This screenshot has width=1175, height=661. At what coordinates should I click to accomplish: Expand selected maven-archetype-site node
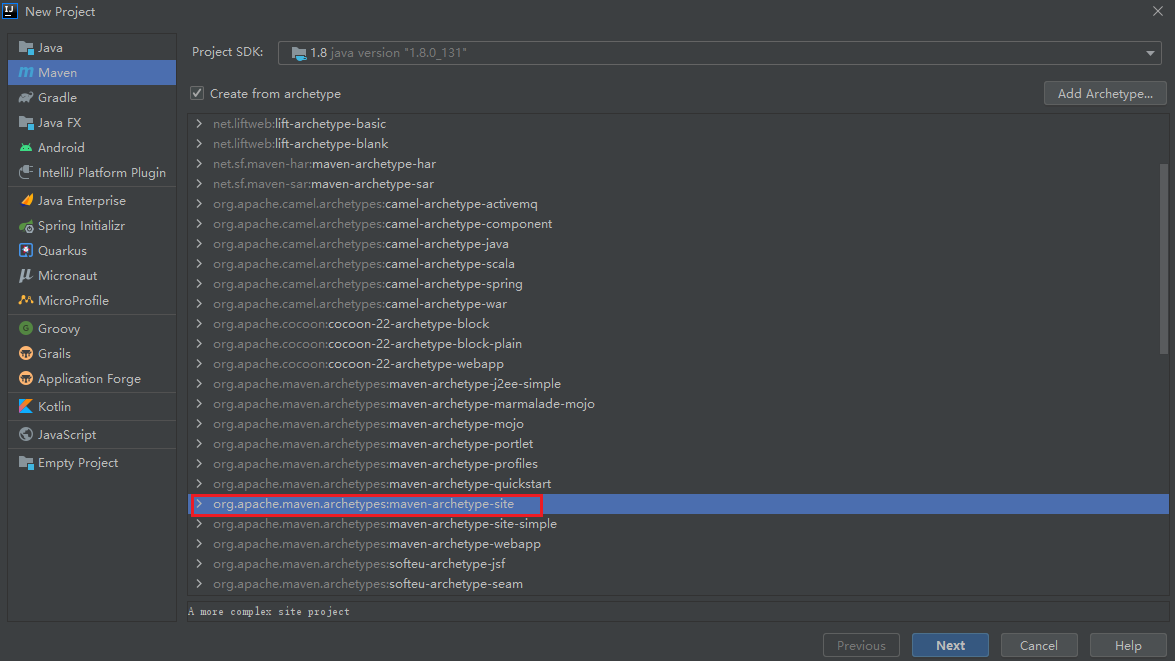tap(199, 504)
